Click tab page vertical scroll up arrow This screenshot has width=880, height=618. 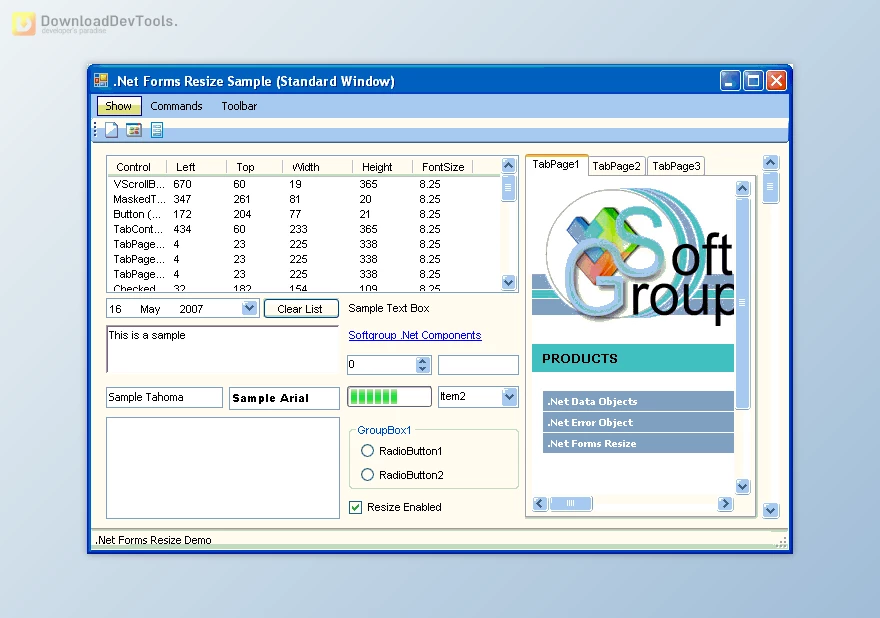pos(742,188)
